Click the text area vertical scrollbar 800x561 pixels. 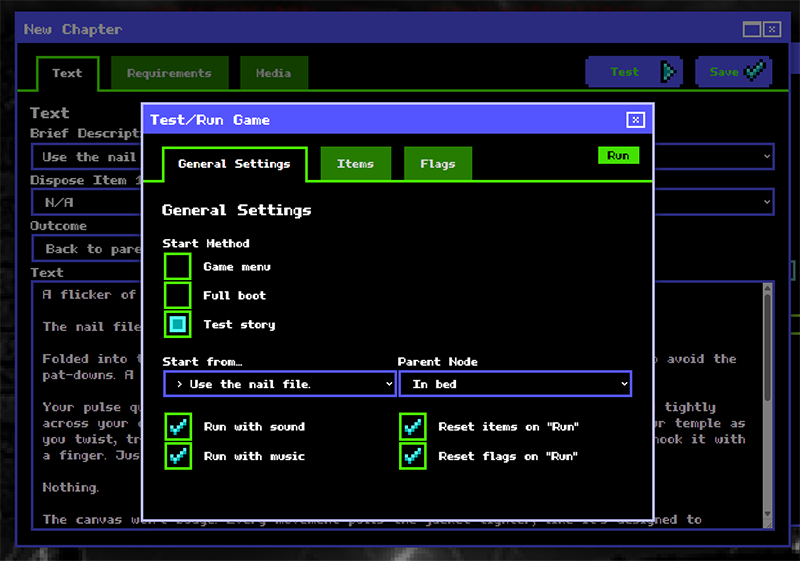coord(767,400)
